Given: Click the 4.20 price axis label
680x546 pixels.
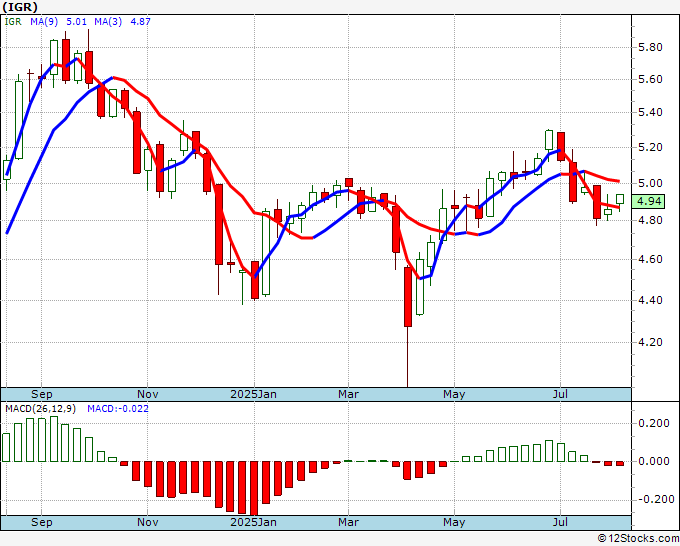Looking at the screenshot, I should click(651, 342).
